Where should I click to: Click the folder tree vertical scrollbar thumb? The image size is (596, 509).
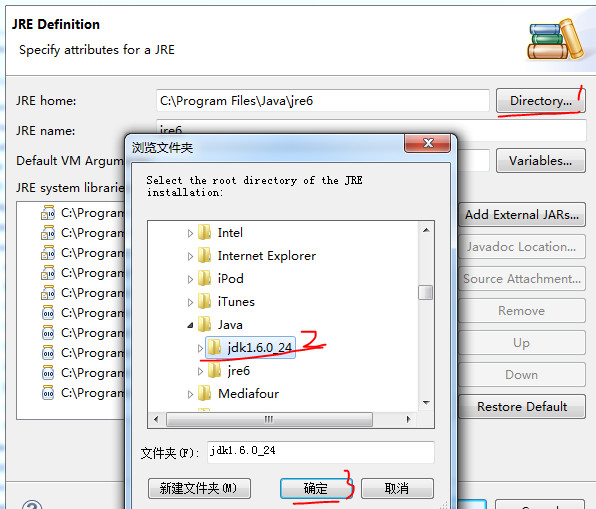click(426, 293)
